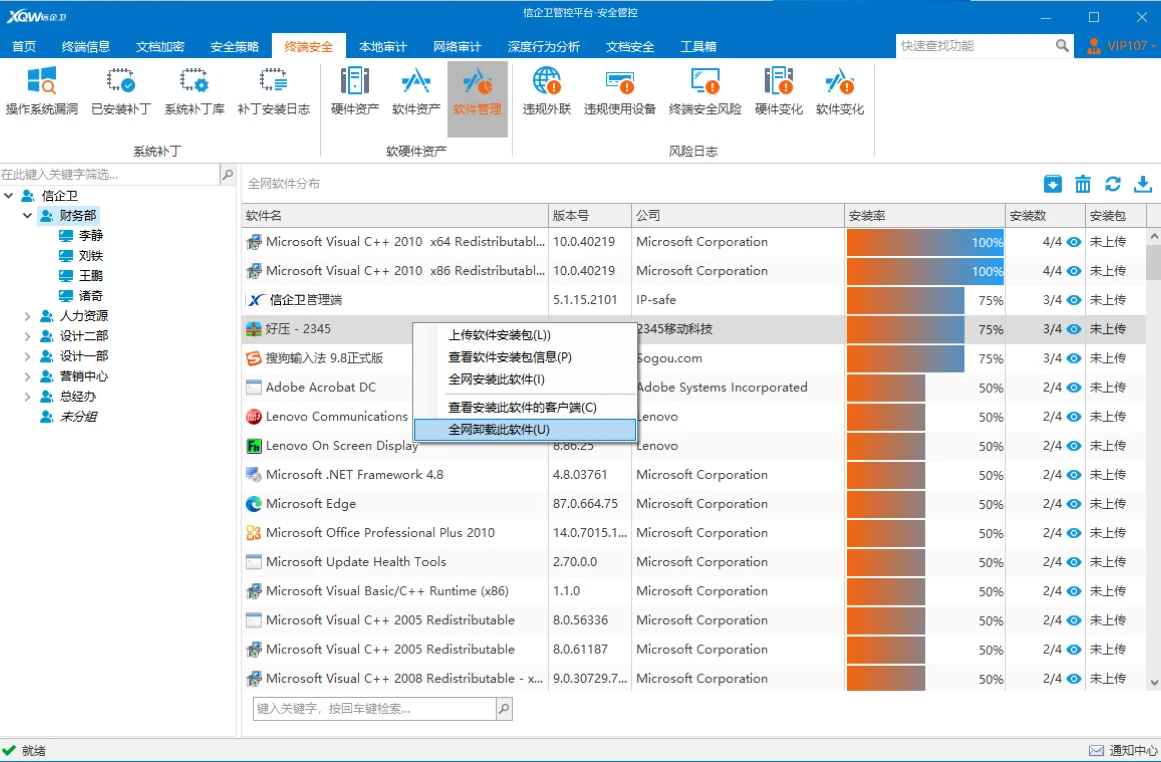Choose 查看软件安装包信息(P) in the context menu
Viewport: 1161px width, 762px height.
524,357
